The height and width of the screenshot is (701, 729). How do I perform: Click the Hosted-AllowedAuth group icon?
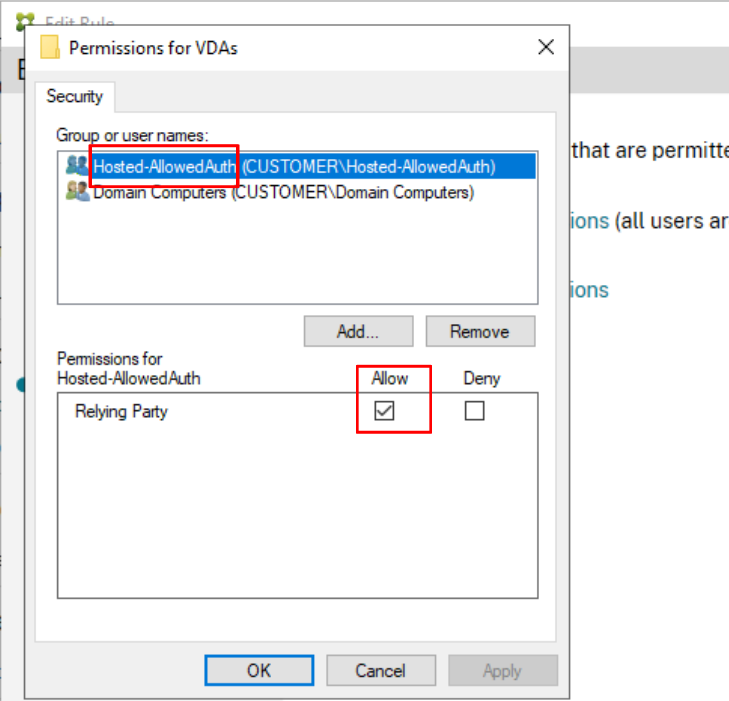(x=77, y=166)
